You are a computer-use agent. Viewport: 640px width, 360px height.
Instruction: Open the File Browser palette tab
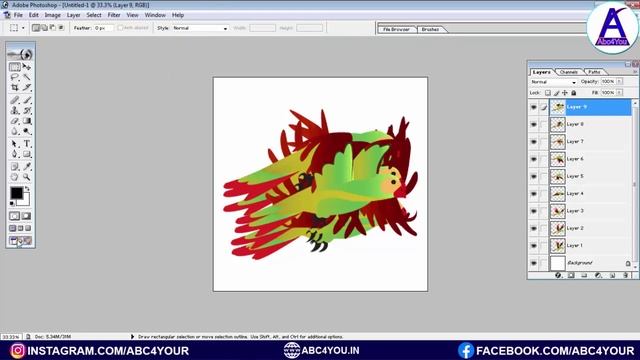tap(396, 29)
